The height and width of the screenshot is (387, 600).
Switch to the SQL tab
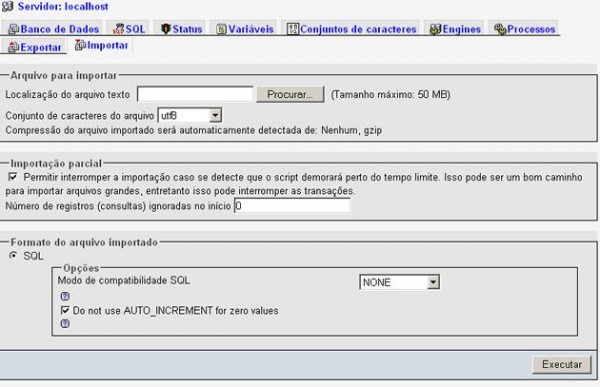pos(129,29)
